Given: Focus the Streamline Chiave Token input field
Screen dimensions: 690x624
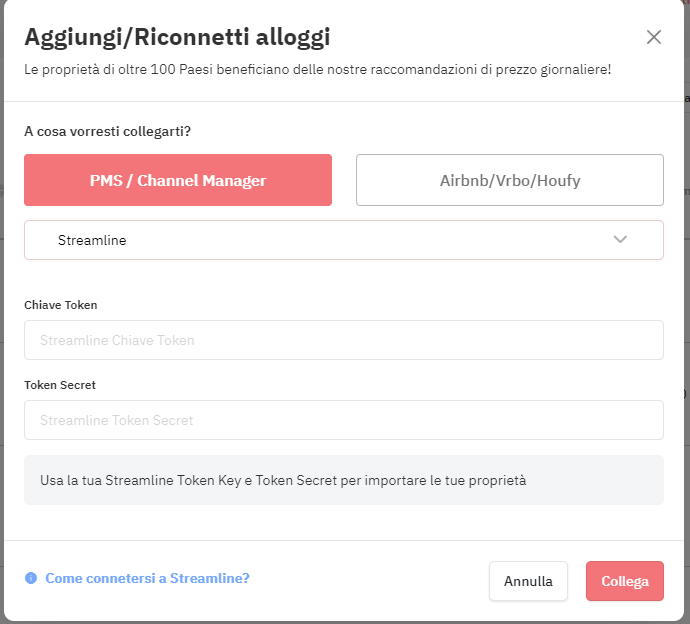Looking at the screenshot, I should tap(344, 340).
